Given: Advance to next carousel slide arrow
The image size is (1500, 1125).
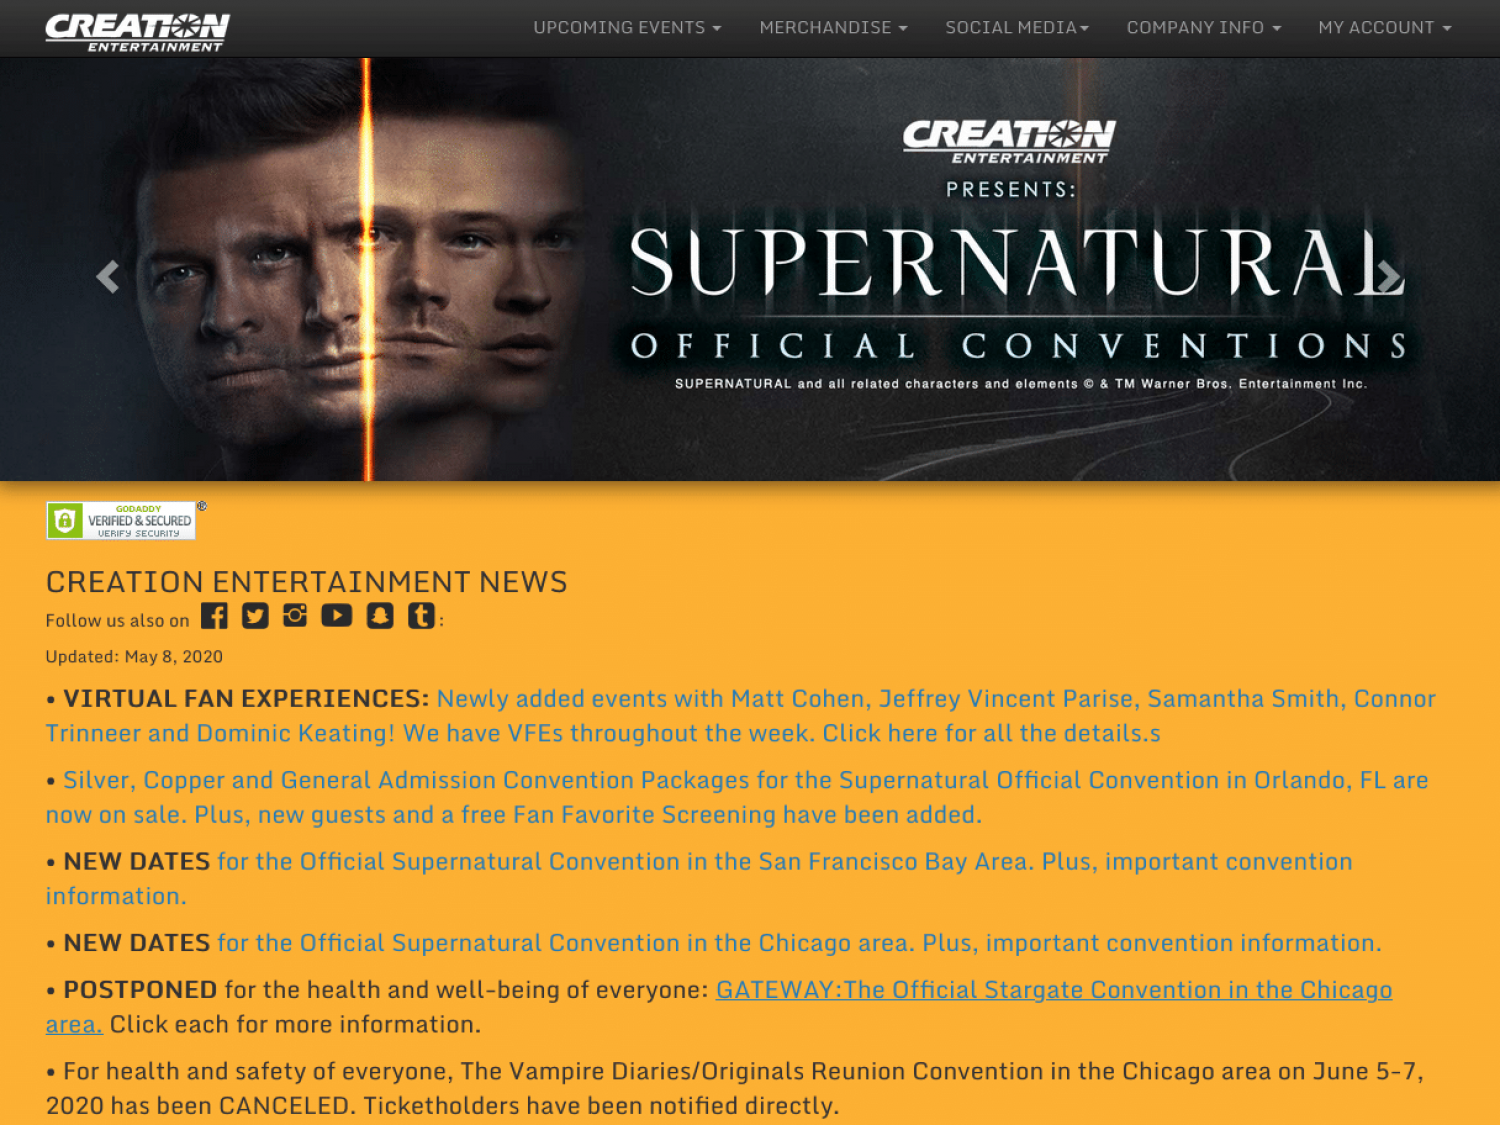Looking at the screenshot, I should (x=1389, y=277).
